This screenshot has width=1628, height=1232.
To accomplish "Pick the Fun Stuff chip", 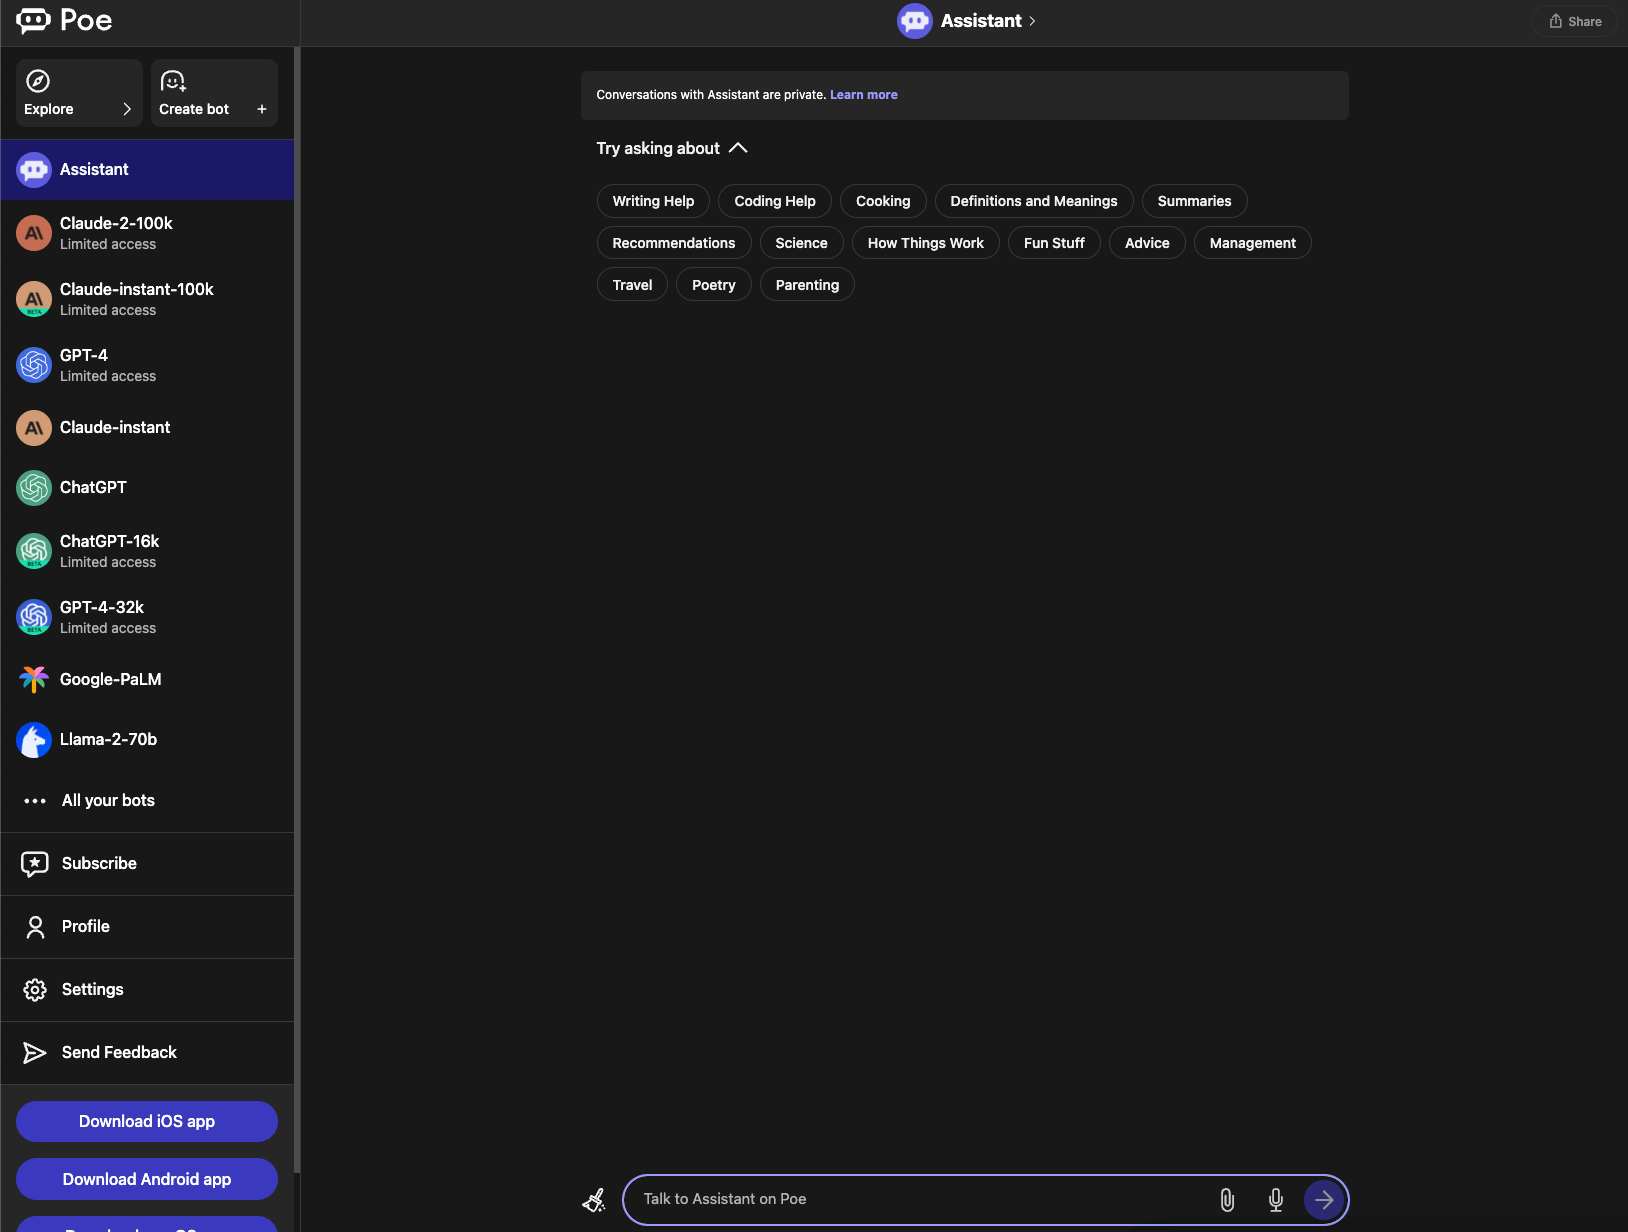I will [1054, 243].
